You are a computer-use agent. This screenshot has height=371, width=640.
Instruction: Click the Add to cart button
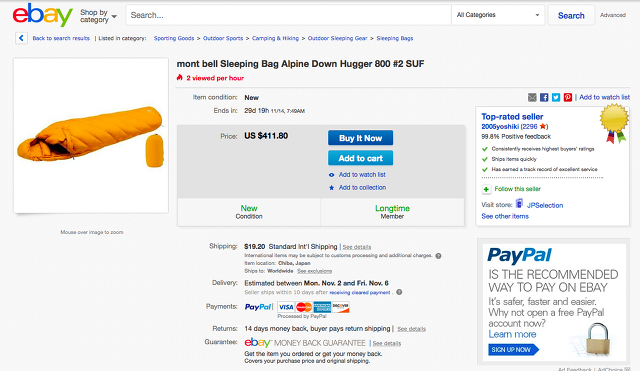click(360, 158)
